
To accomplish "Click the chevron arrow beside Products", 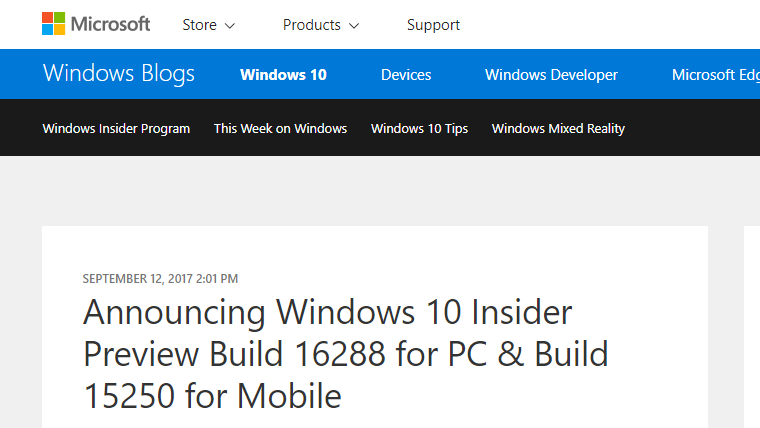I will pos(354,26).
